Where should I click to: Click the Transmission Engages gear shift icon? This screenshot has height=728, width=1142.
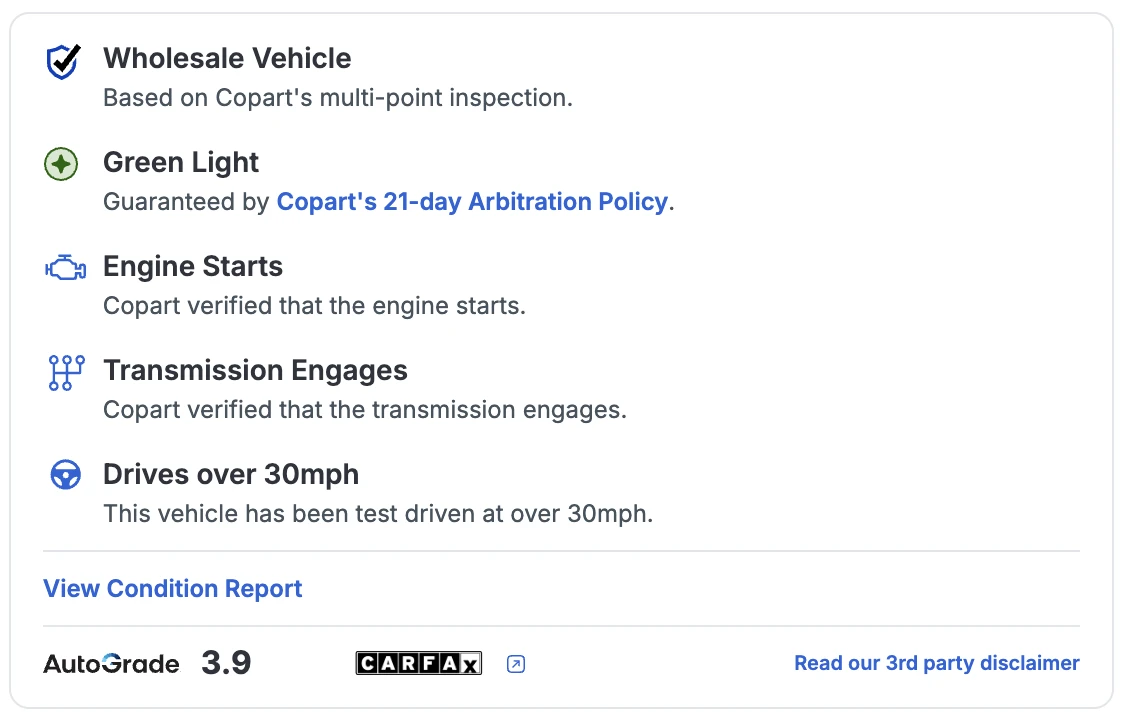[65, 372]
